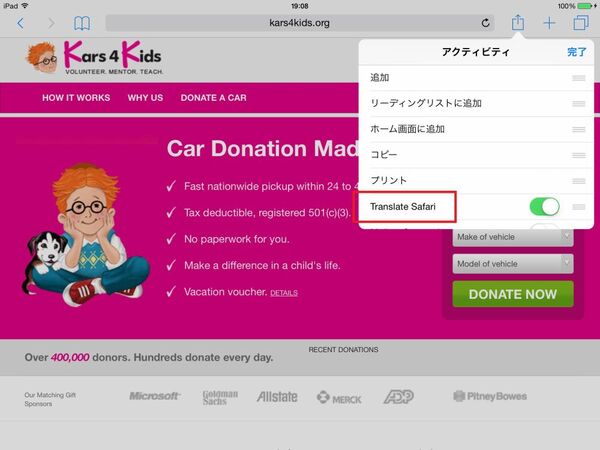Tap the share icon in toolbar
Viewport: 600px width, 450px height.
coord(518,22)
